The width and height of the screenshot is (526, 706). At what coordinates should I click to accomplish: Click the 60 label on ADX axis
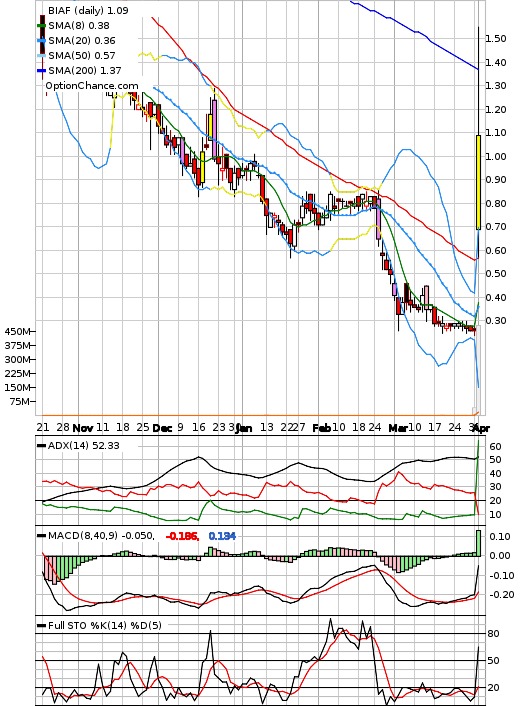click(495, 446)
